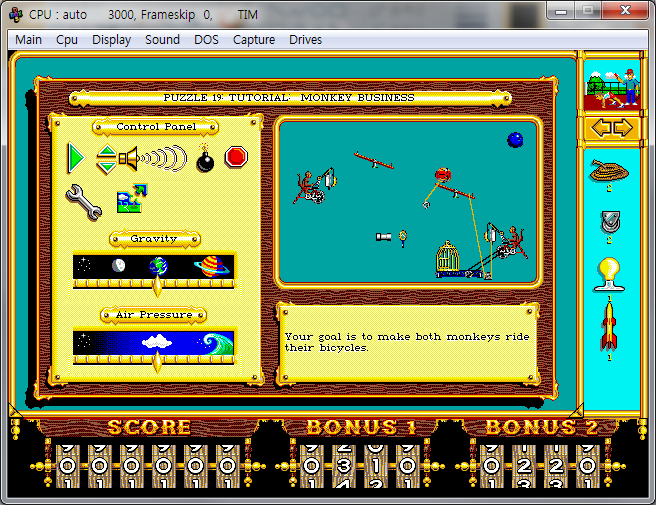
Task: Open the wrench tool icon
Action: point(84,202)
